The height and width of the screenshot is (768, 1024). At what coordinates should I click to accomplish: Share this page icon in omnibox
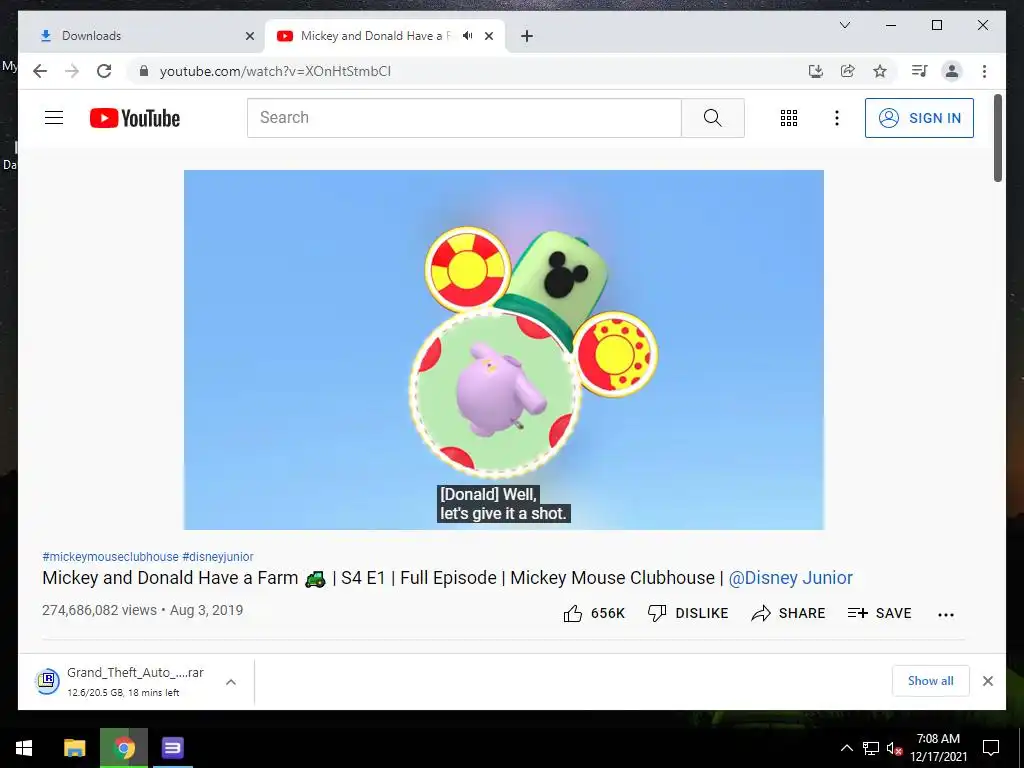(848, 71)
